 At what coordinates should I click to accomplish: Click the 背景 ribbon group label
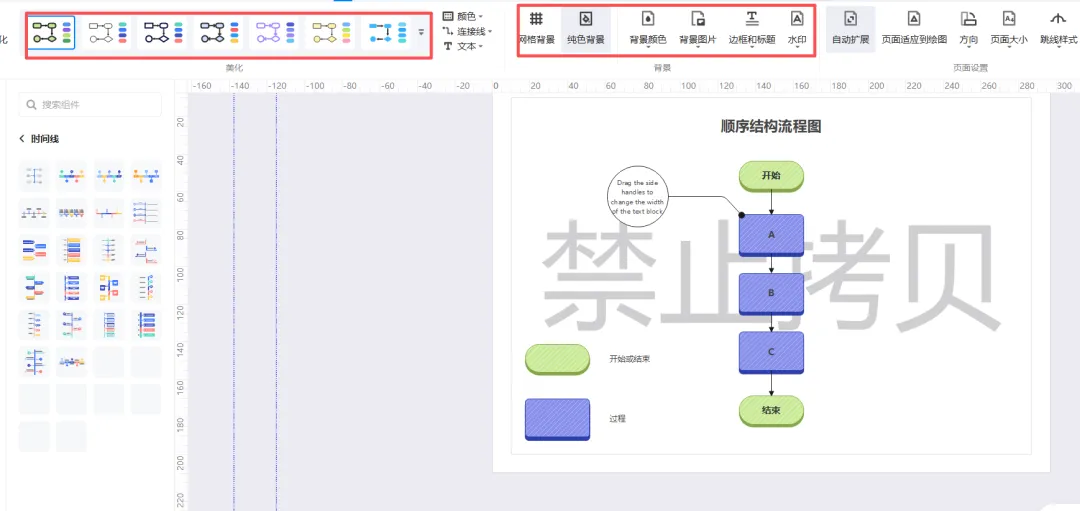[x=662, y=68]
